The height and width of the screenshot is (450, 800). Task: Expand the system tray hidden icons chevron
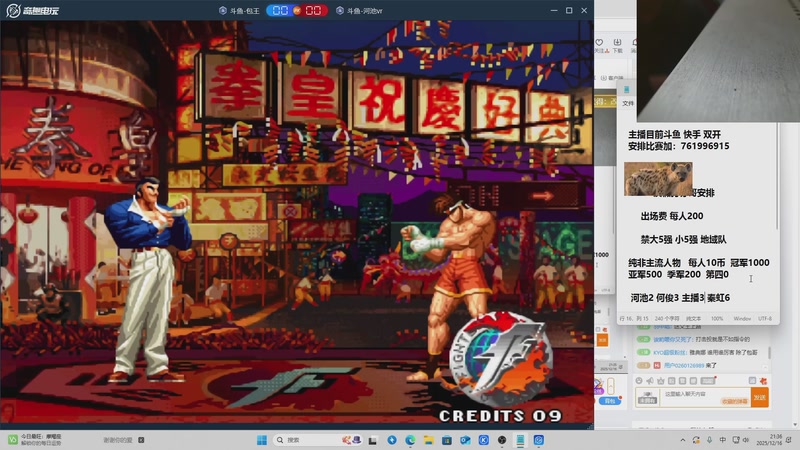(683, 440)
